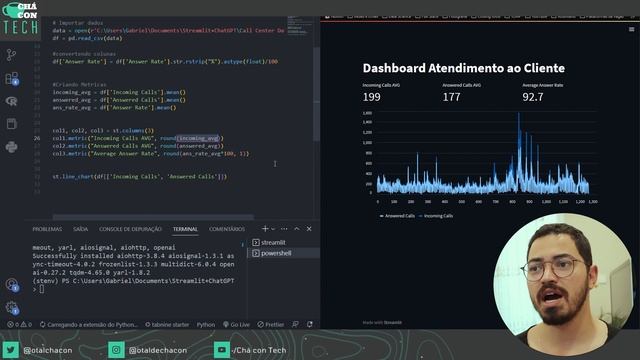
Task: Switch to the SAÍDA tab
Action: pyautogui.click(x=80, y=229)
